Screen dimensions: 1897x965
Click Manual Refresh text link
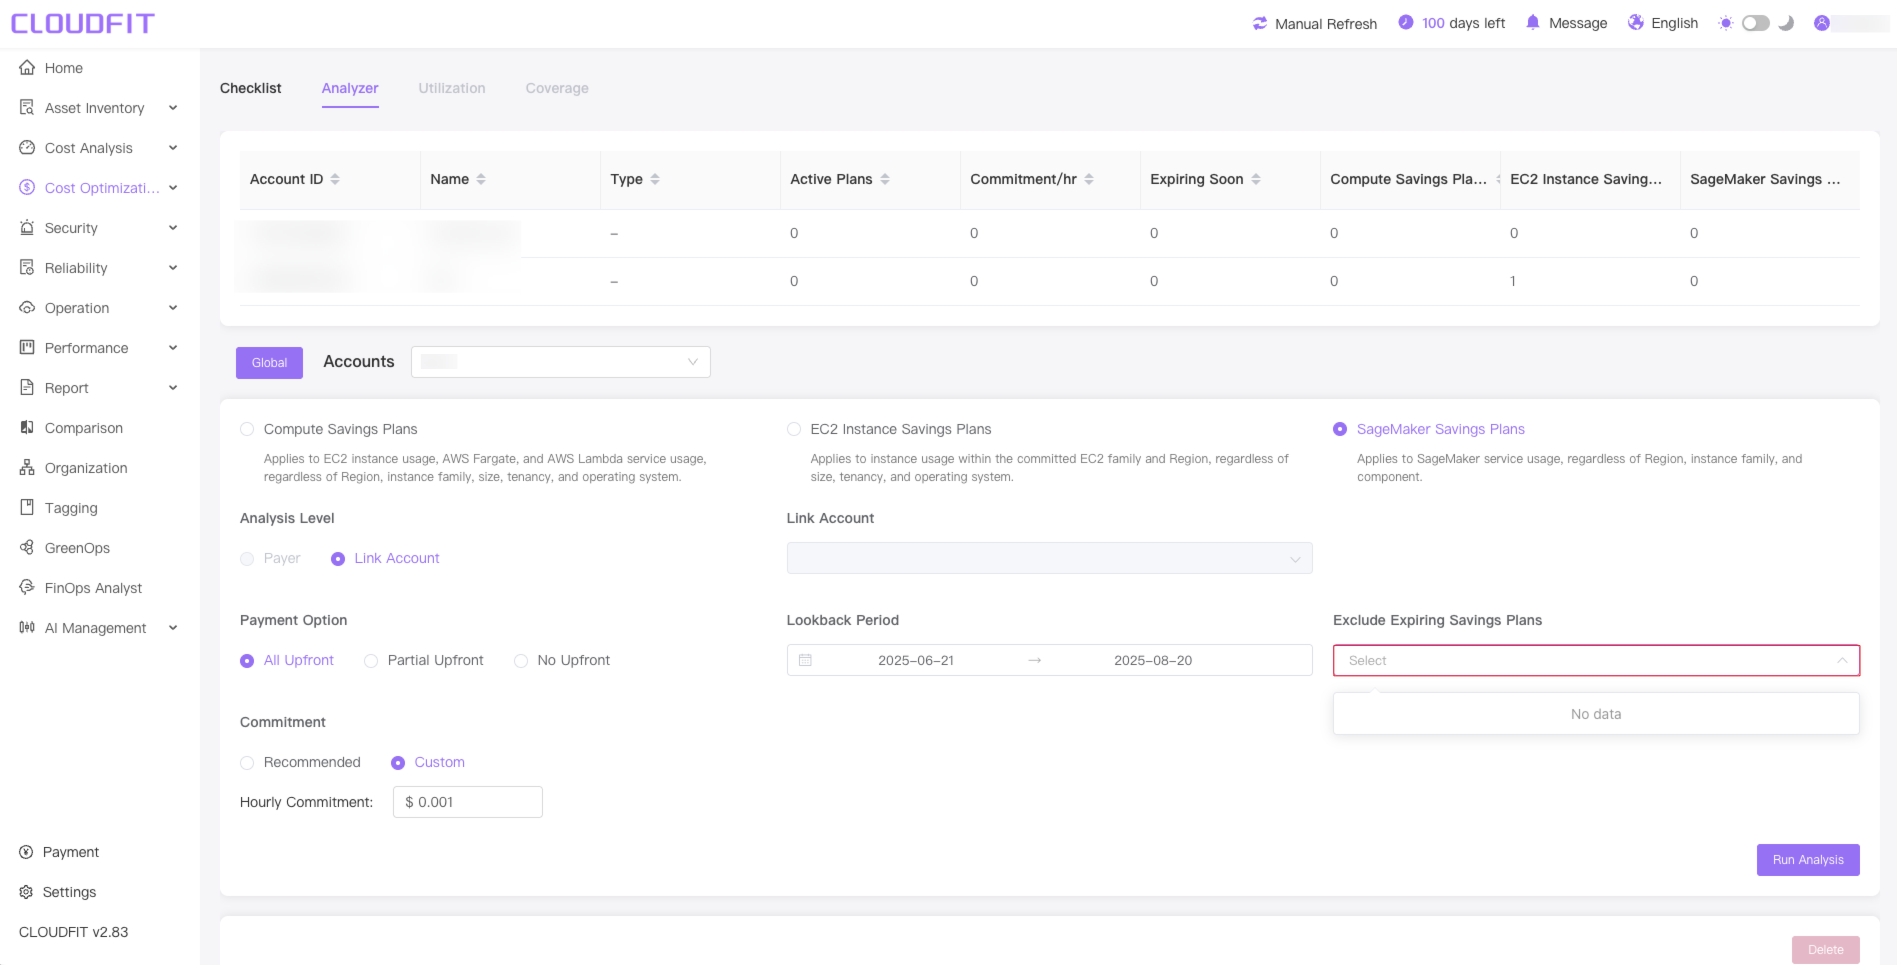[1326, 24]
